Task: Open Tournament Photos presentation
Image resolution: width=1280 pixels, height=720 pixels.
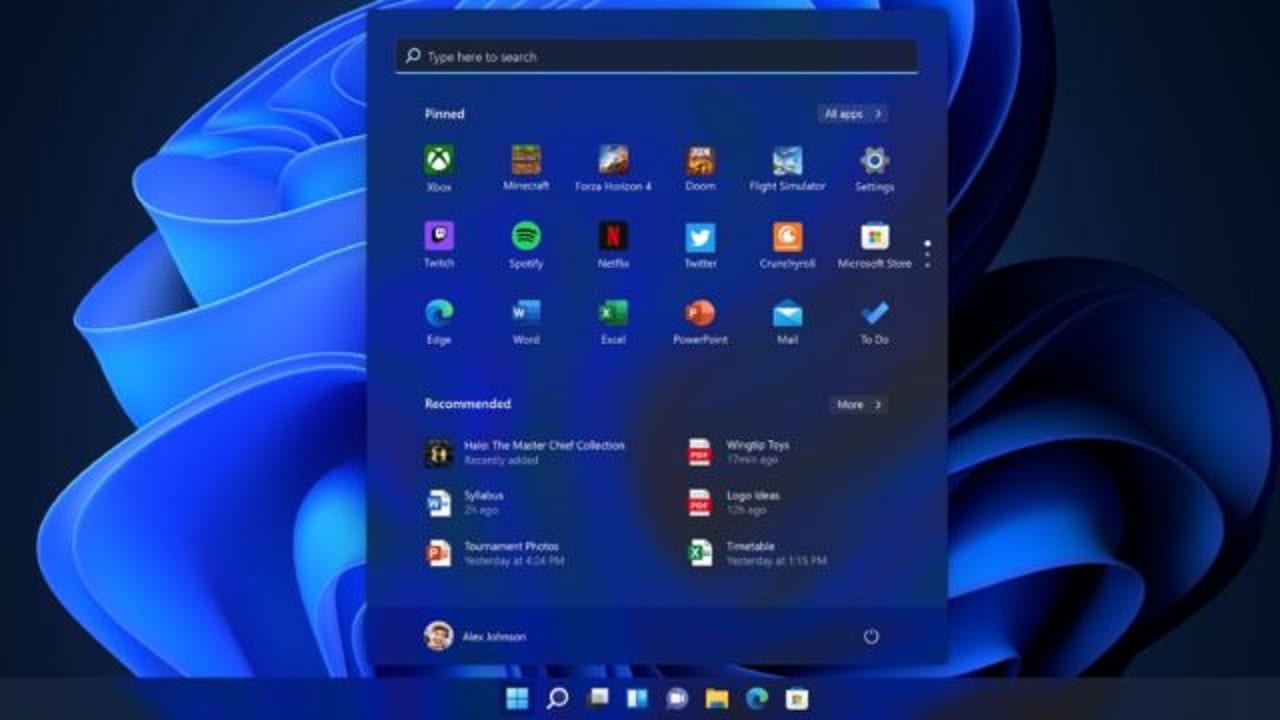Action: (x=495, y=553)
